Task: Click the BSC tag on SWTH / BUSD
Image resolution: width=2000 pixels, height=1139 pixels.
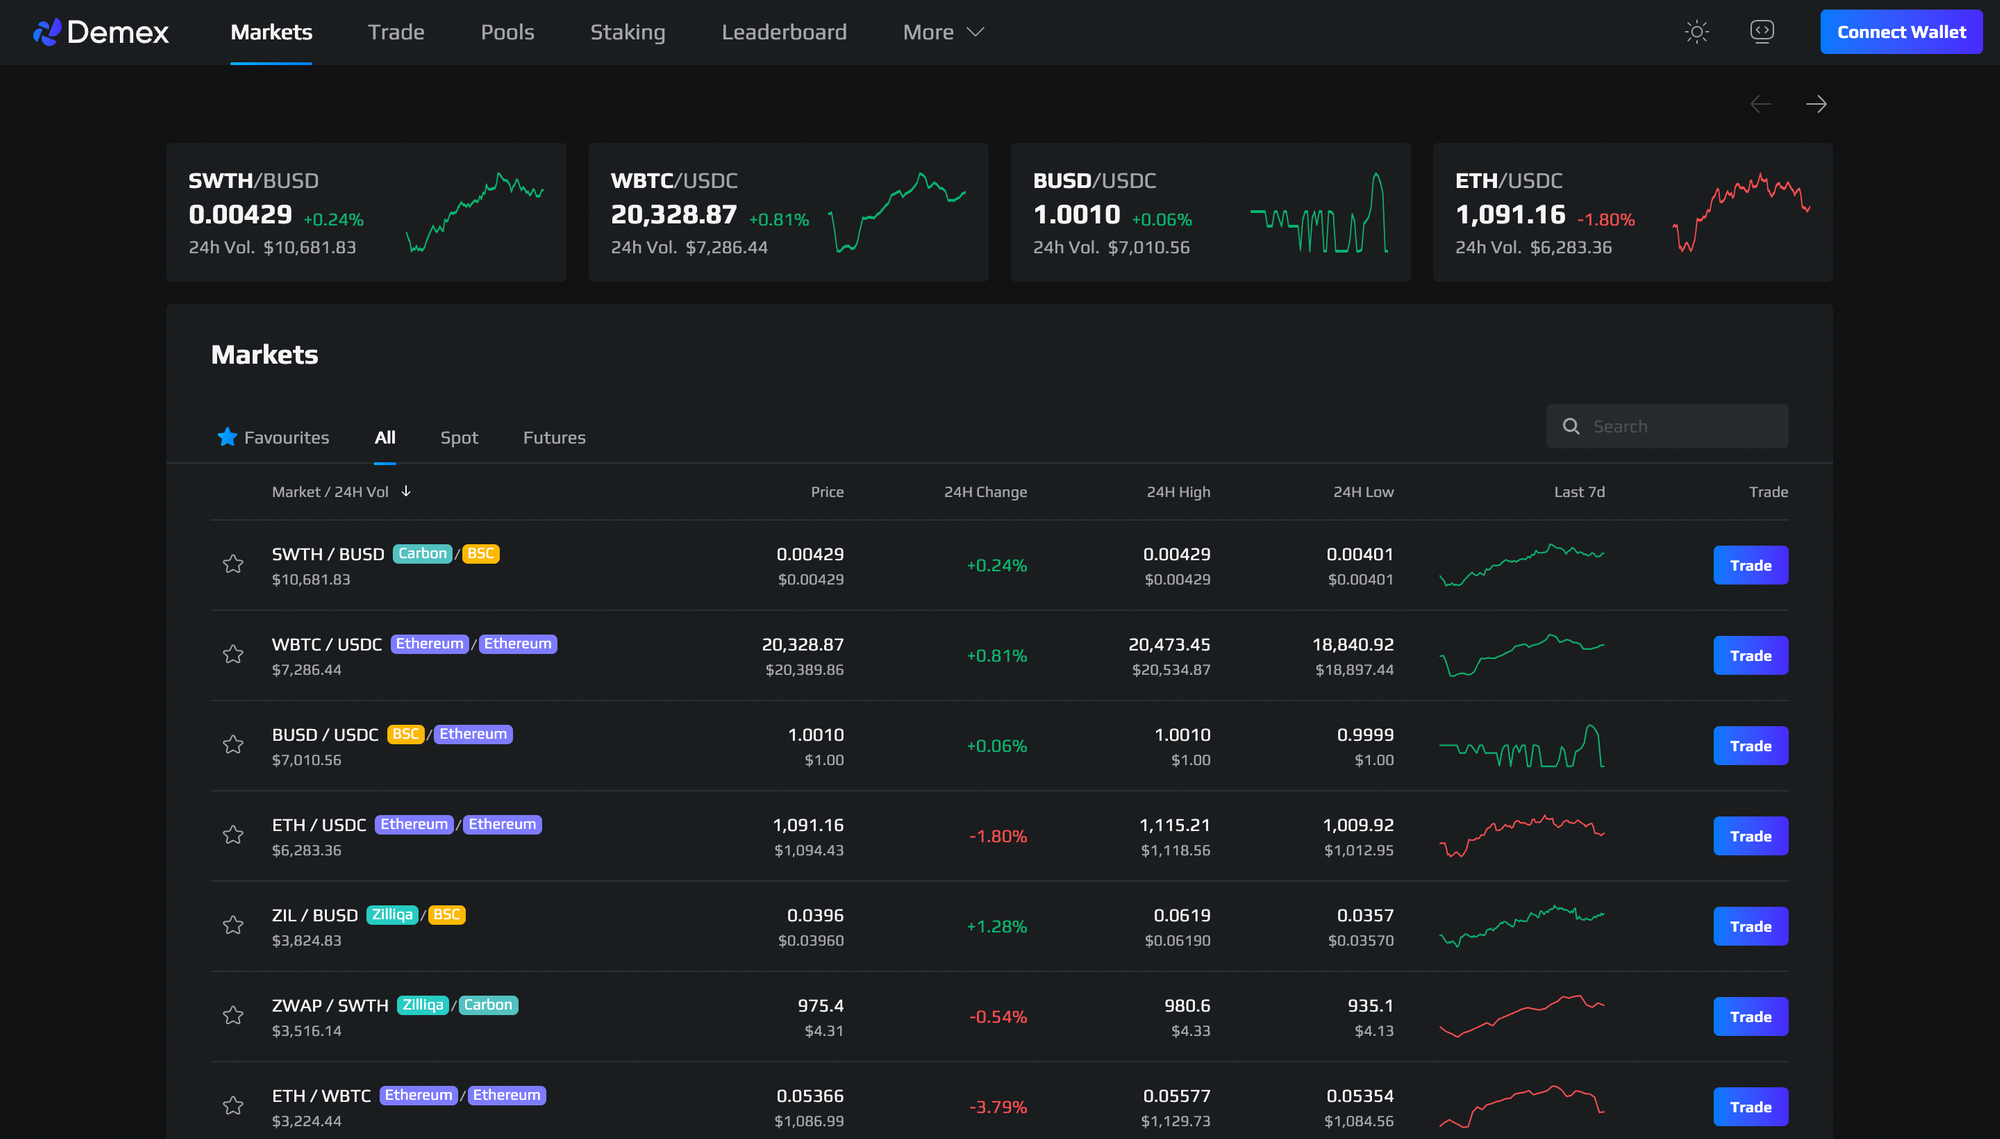Action: pos(481,553)
